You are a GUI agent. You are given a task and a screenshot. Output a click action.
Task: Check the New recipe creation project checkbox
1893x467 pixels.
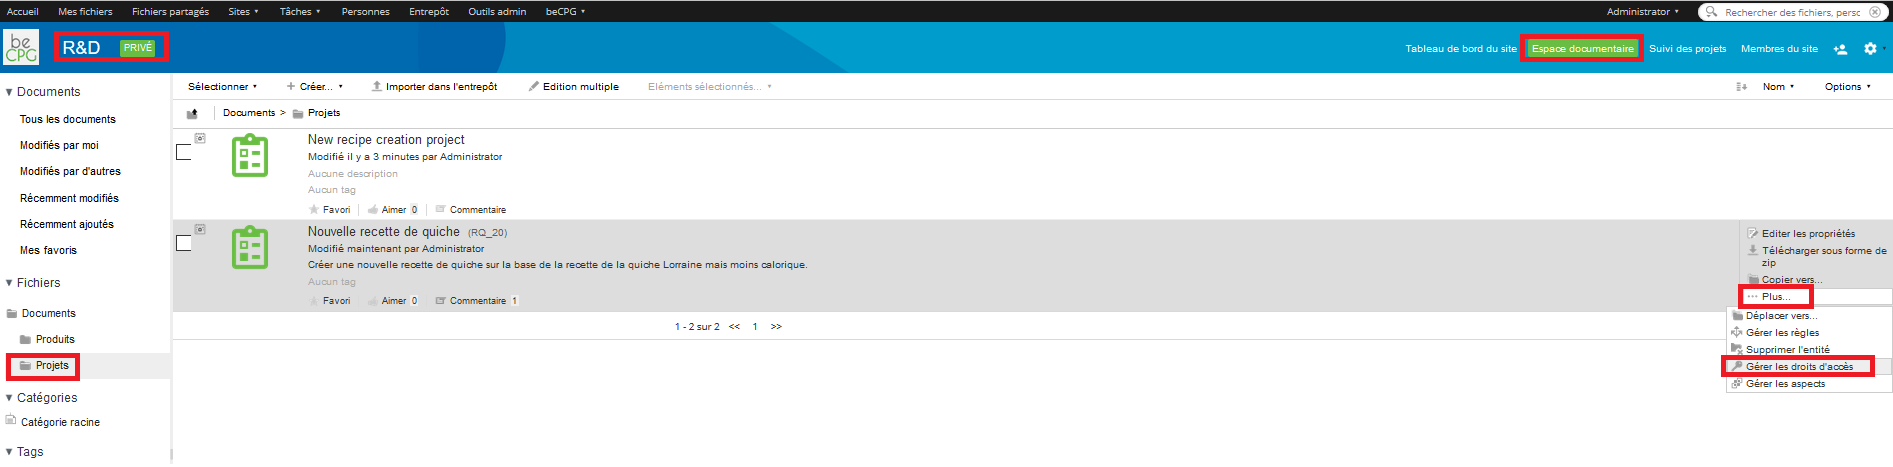(183, 152)
